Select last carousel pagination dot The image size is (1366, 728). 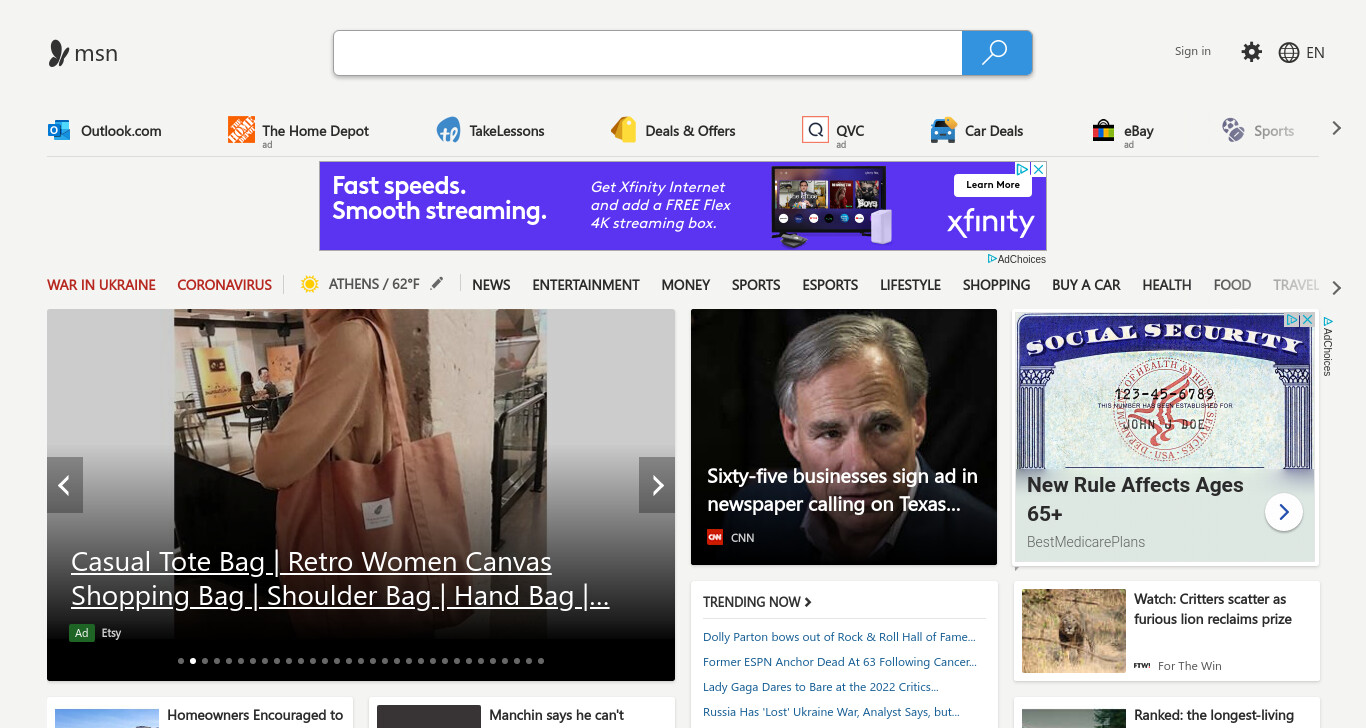[541, 661]
